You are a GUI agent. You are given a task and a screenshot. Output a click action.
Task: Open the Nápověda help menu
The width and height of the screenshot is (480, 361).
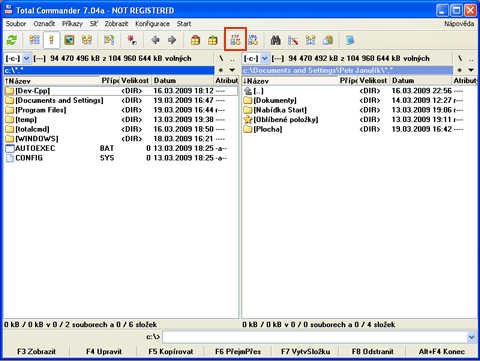click(459, 24)
